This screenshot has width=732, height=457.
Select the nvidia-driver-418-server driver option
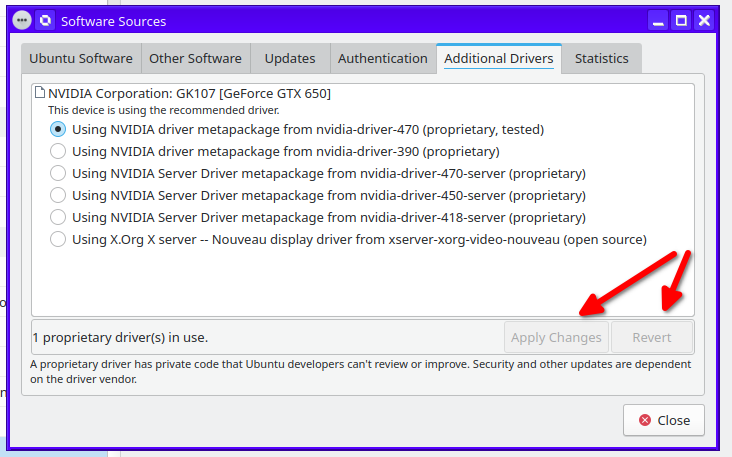pos(58,217)
